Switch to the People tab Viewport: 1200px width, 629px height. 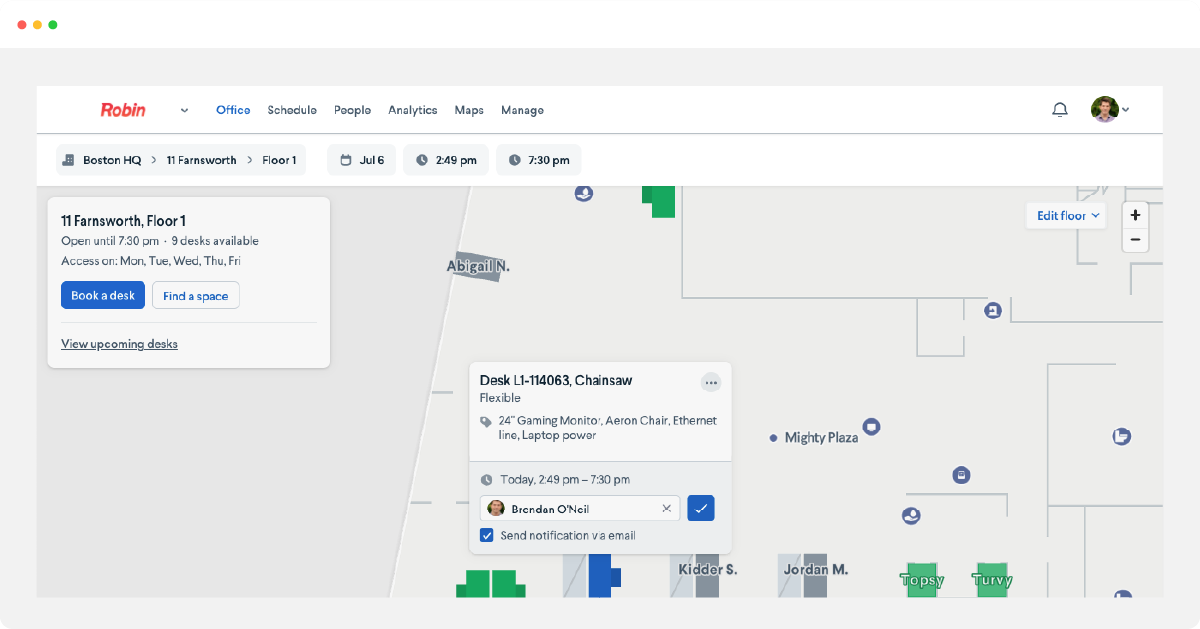(352, 110)
